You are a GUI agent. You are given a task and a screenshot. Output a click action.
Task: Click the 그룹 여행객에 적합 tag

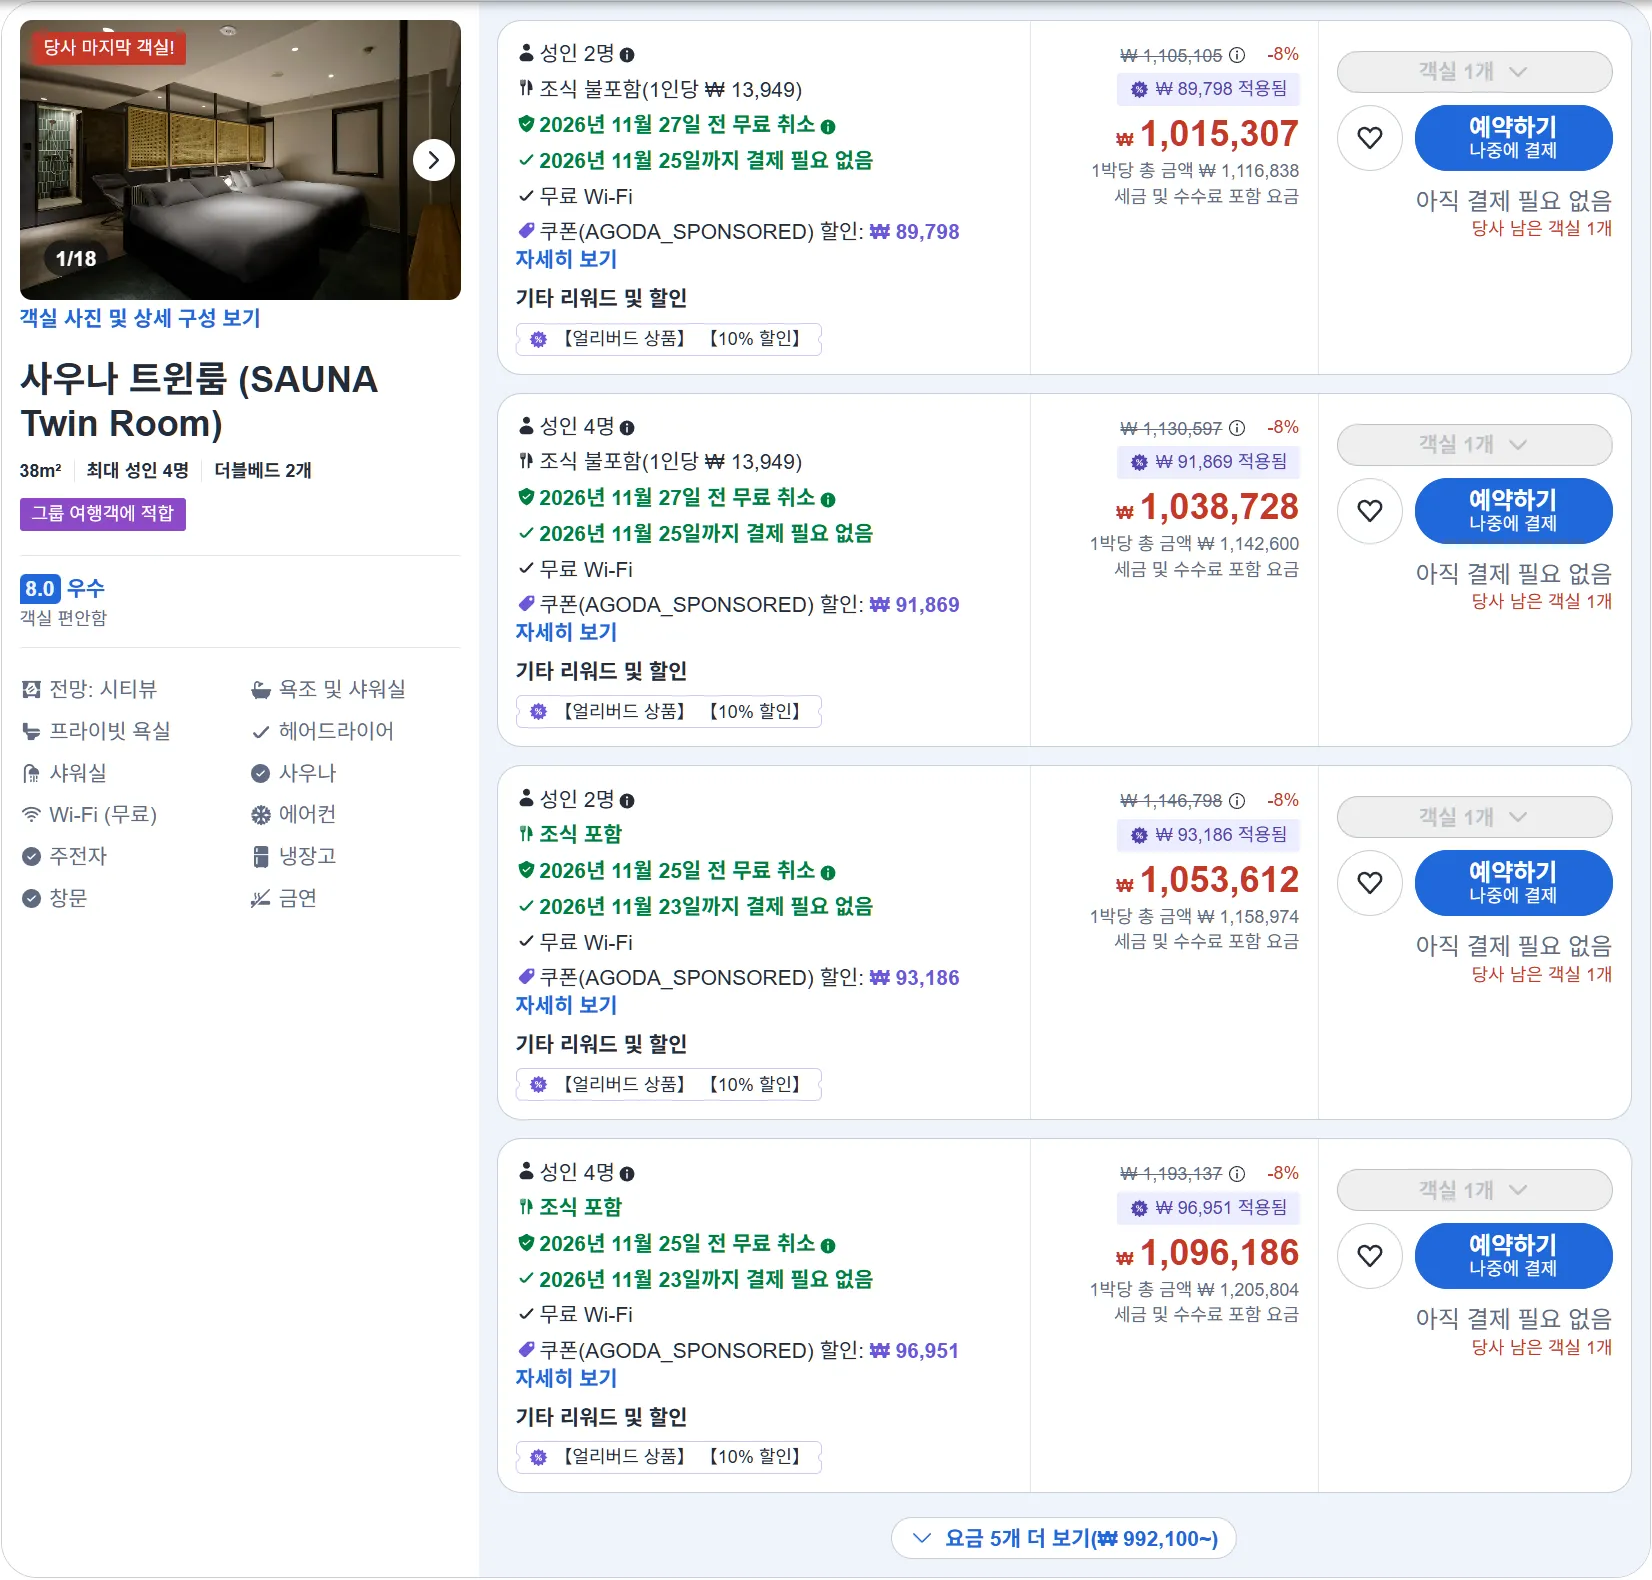103,514
